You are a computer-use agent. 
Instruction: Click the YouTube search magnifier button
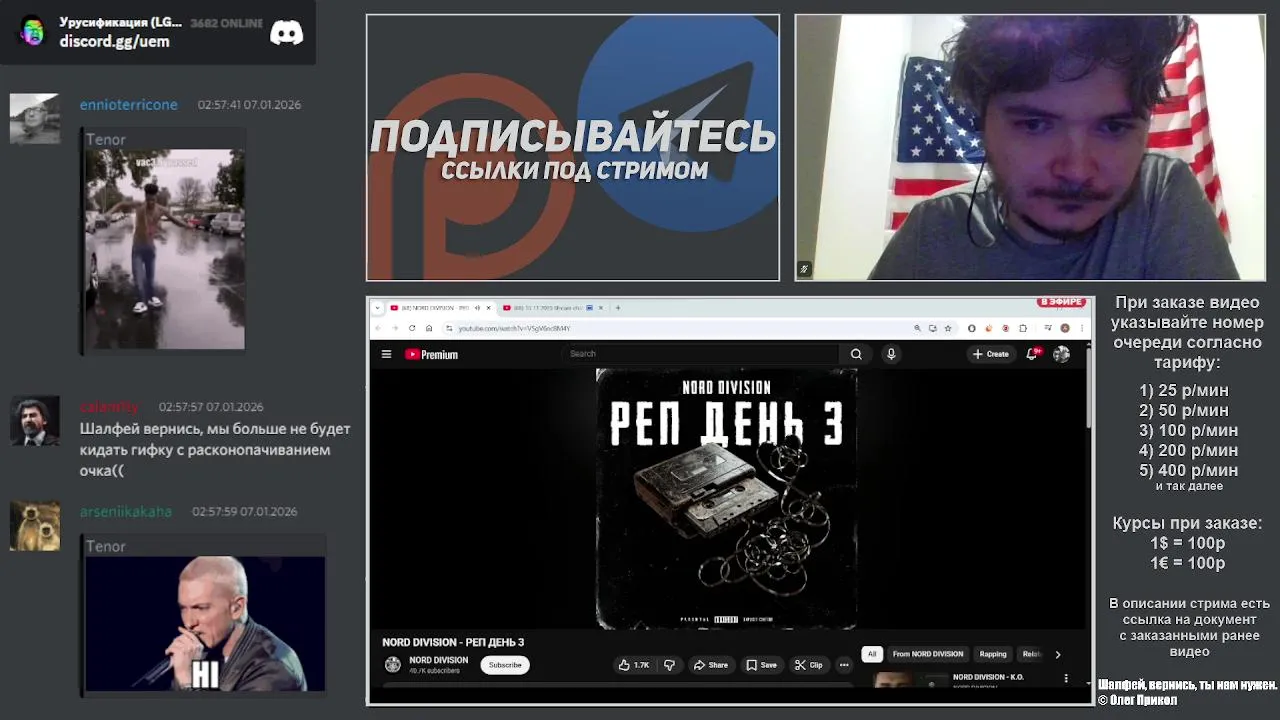[x=856, y=354]
